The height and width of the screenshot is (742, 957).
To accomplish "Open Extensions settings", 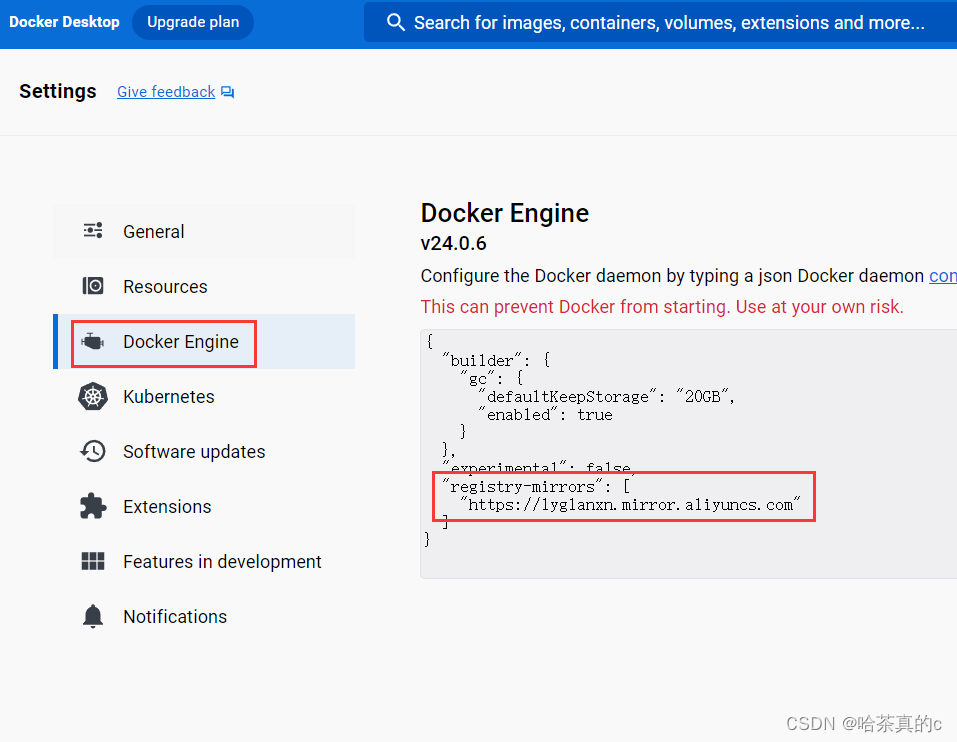I will point(204,506).
